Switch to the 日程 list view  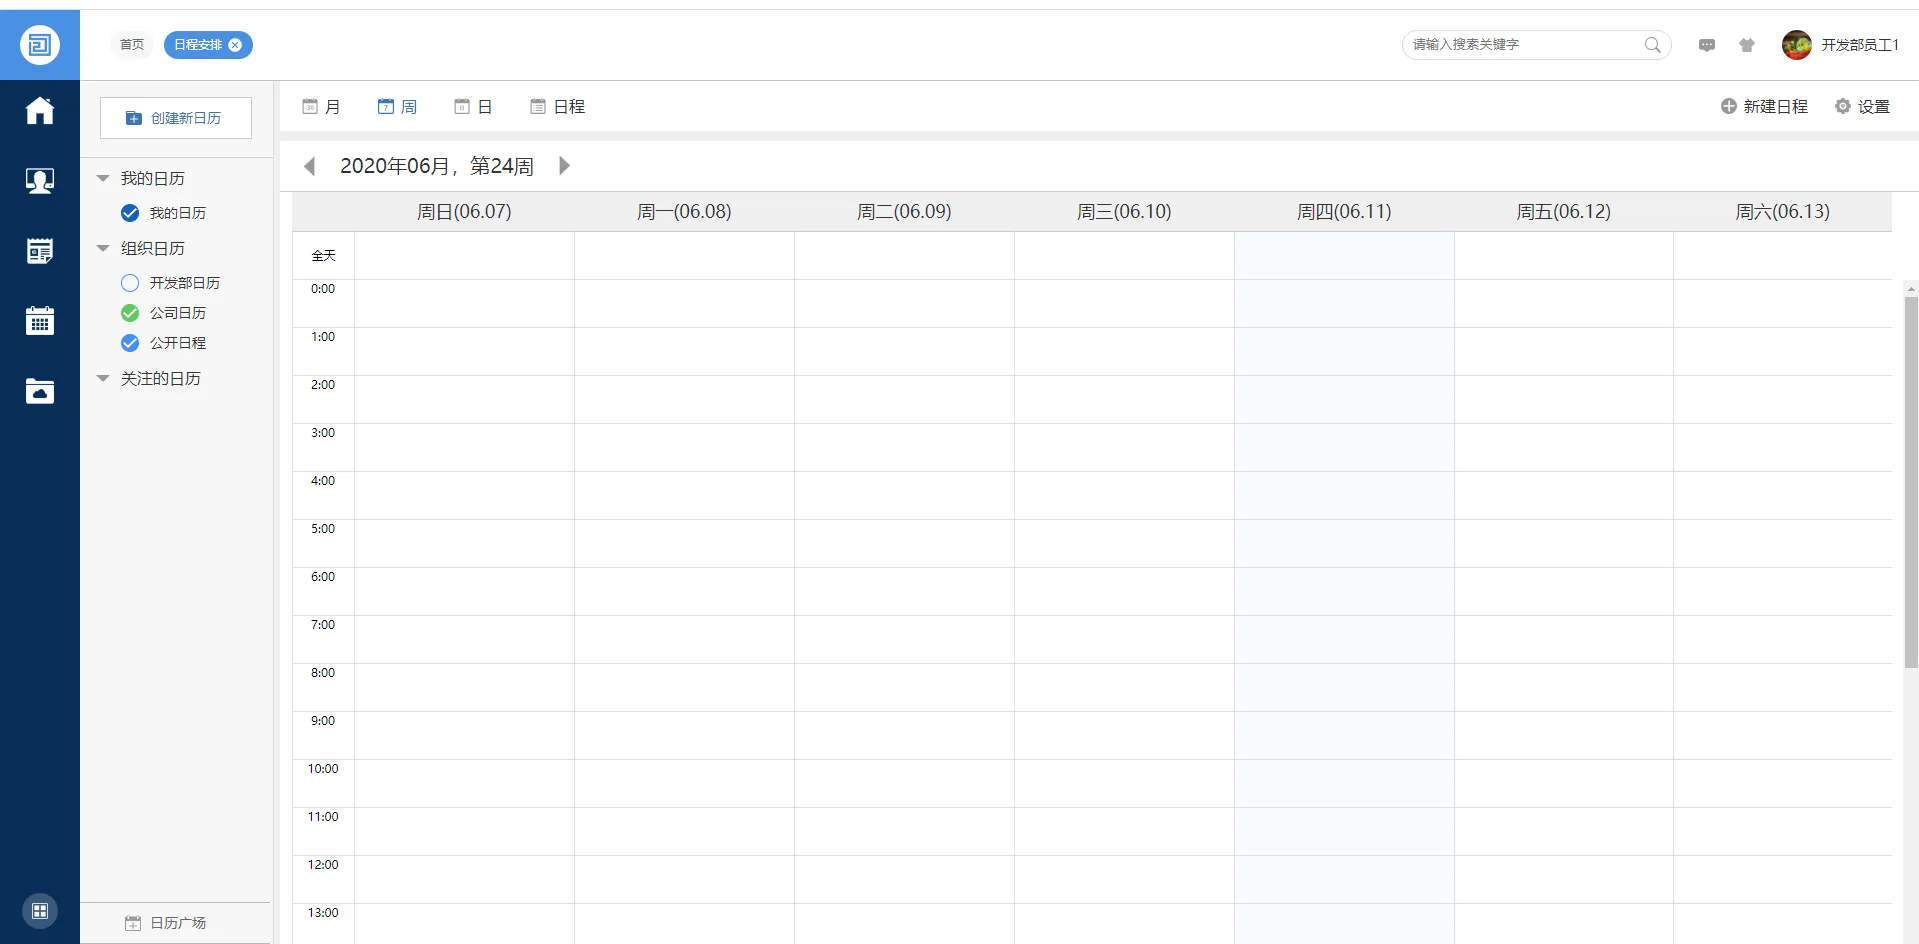[x=558, y=107]
